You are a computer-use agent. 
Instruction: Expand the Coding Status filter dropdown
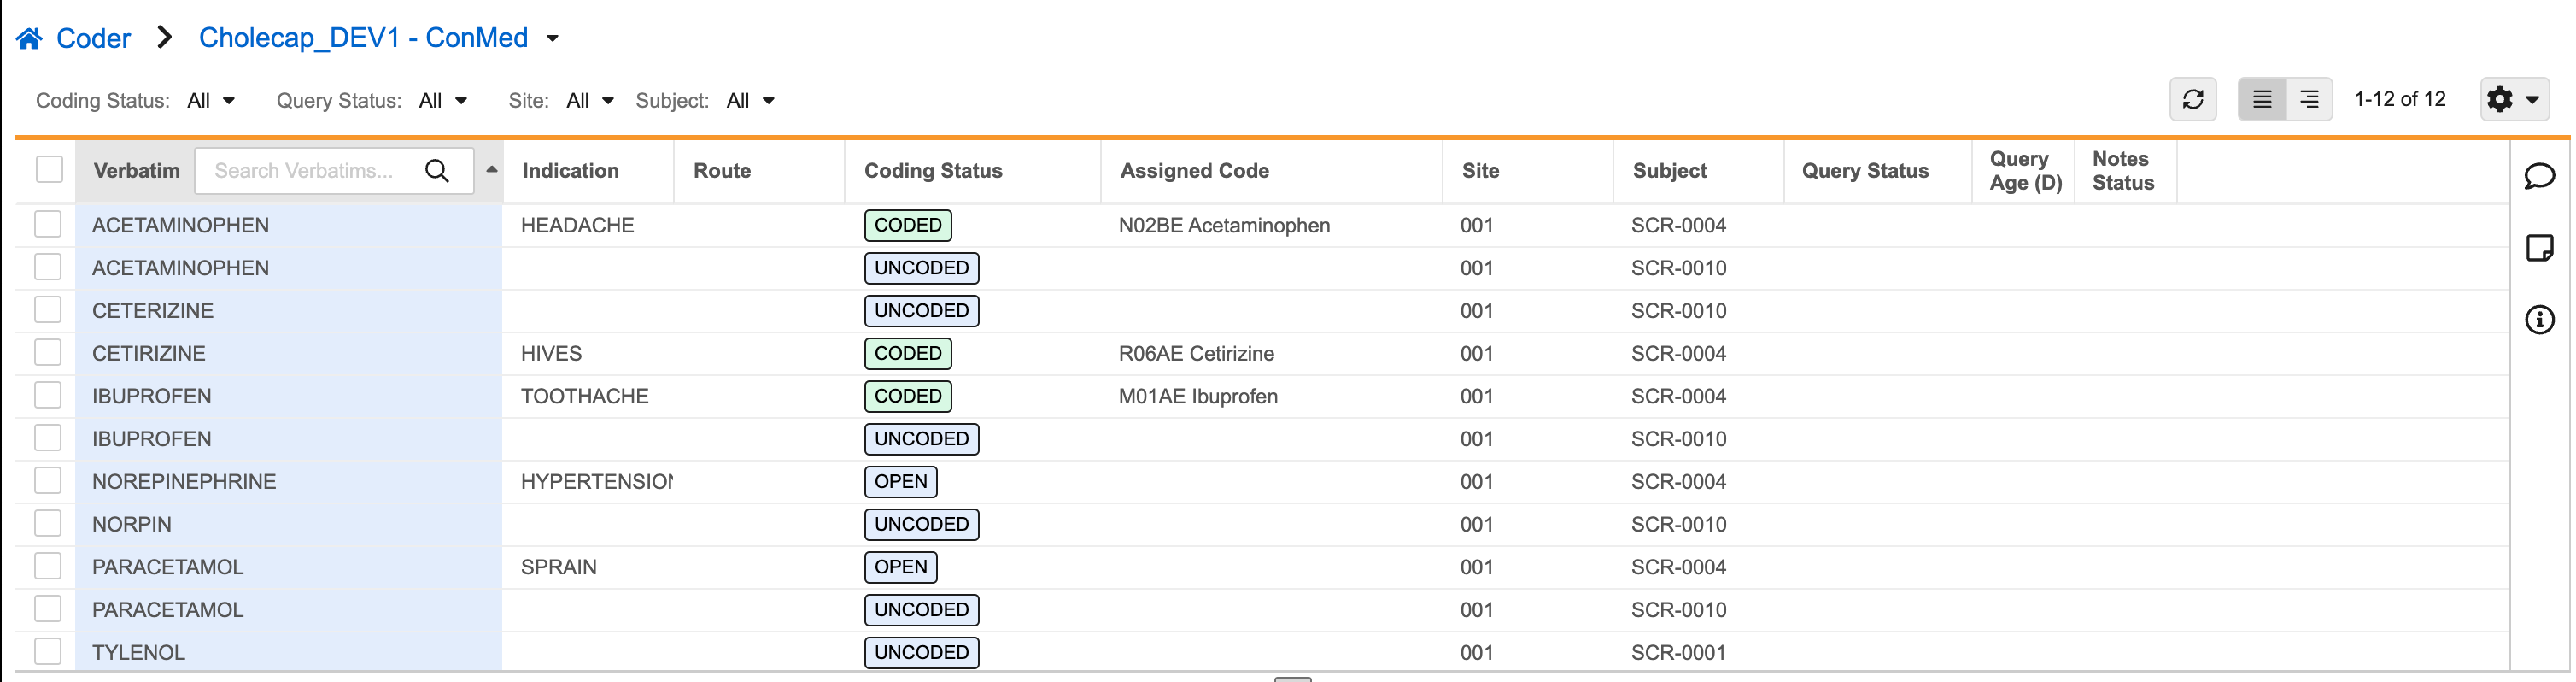[211, 101]
